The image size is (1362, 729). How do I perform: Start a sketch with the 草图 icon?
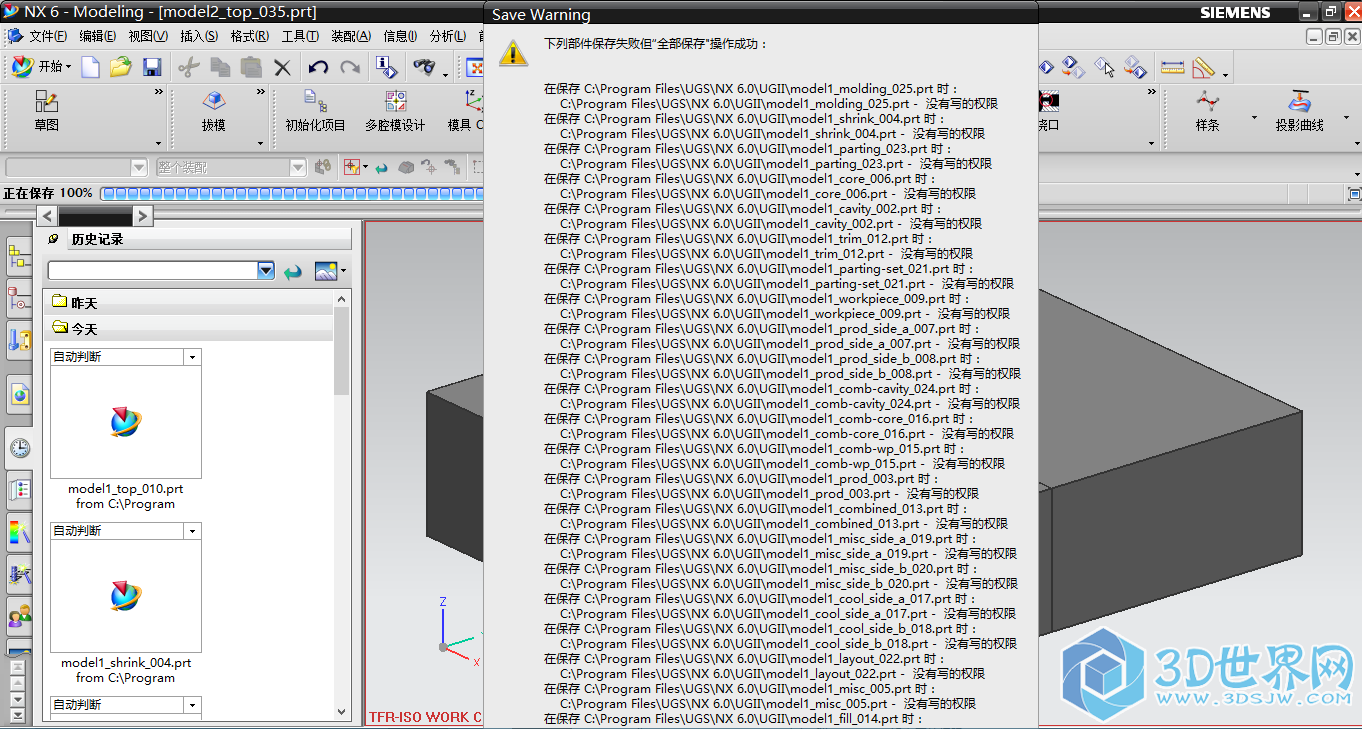[x=46, y=111]
